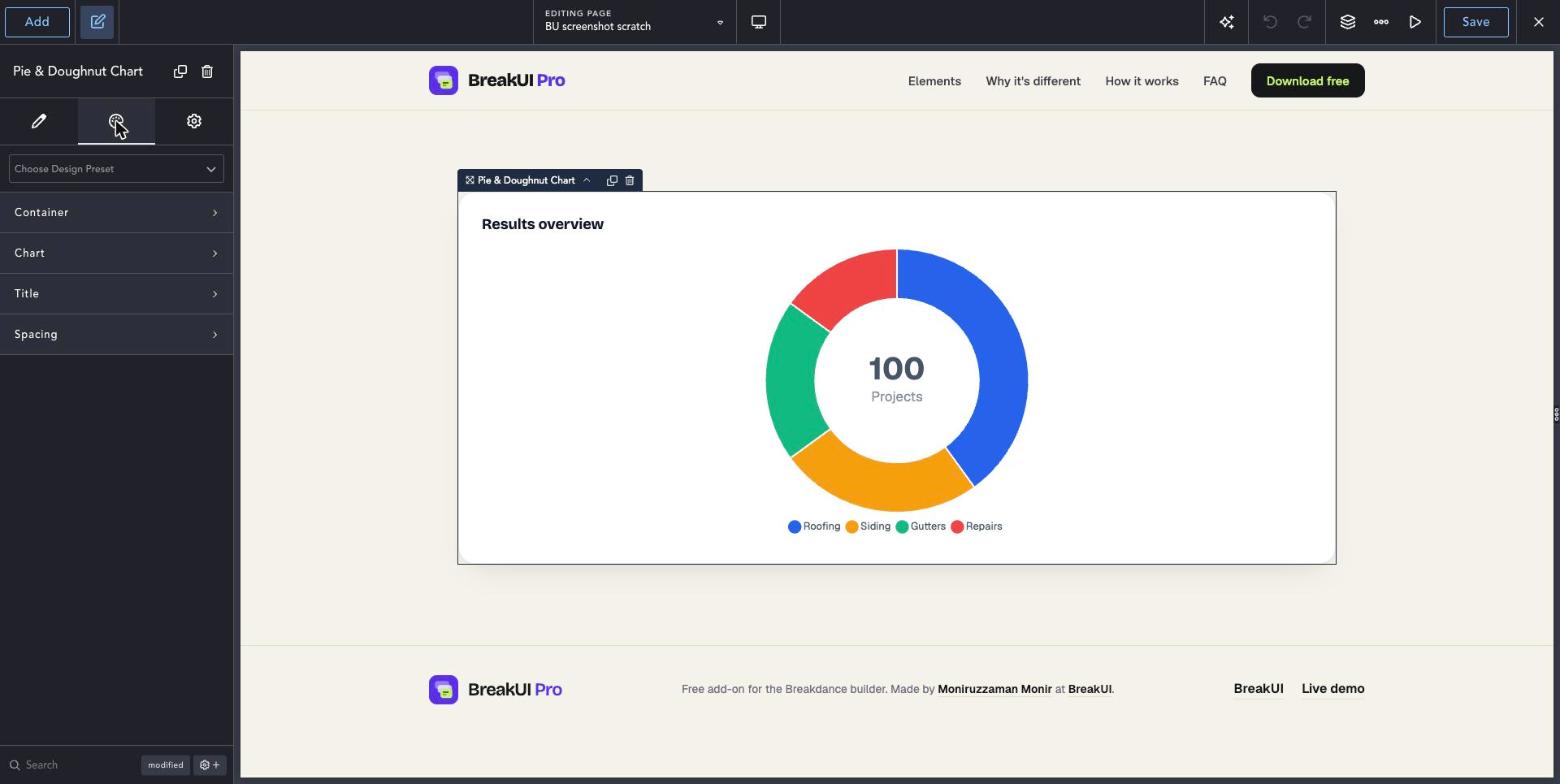Viewport: 1560px width, 784px height.
Task: Click the redo arrow icon
Action: pyautogui.click(x=1304, y=21)
